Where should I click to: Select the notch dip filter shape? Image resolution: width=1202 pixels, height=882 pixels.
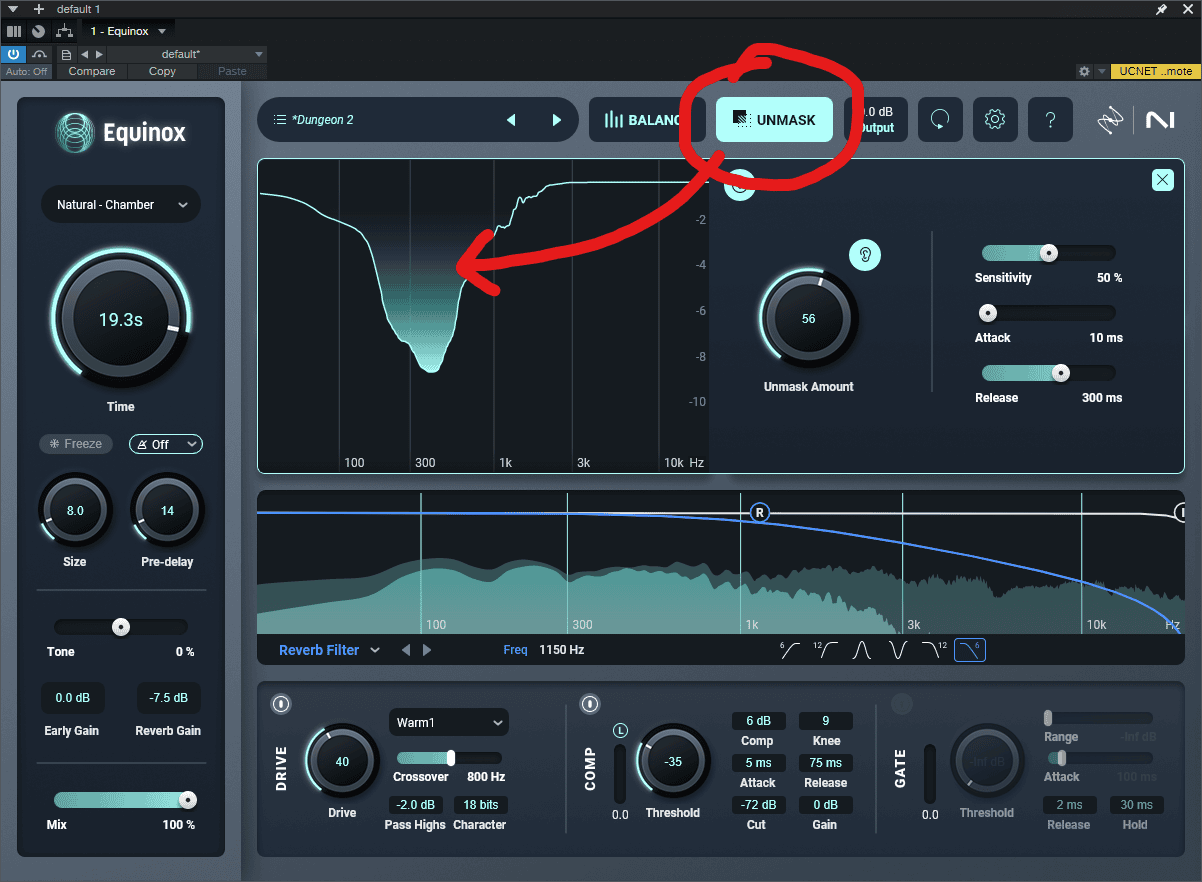click(x=897, y=650)
